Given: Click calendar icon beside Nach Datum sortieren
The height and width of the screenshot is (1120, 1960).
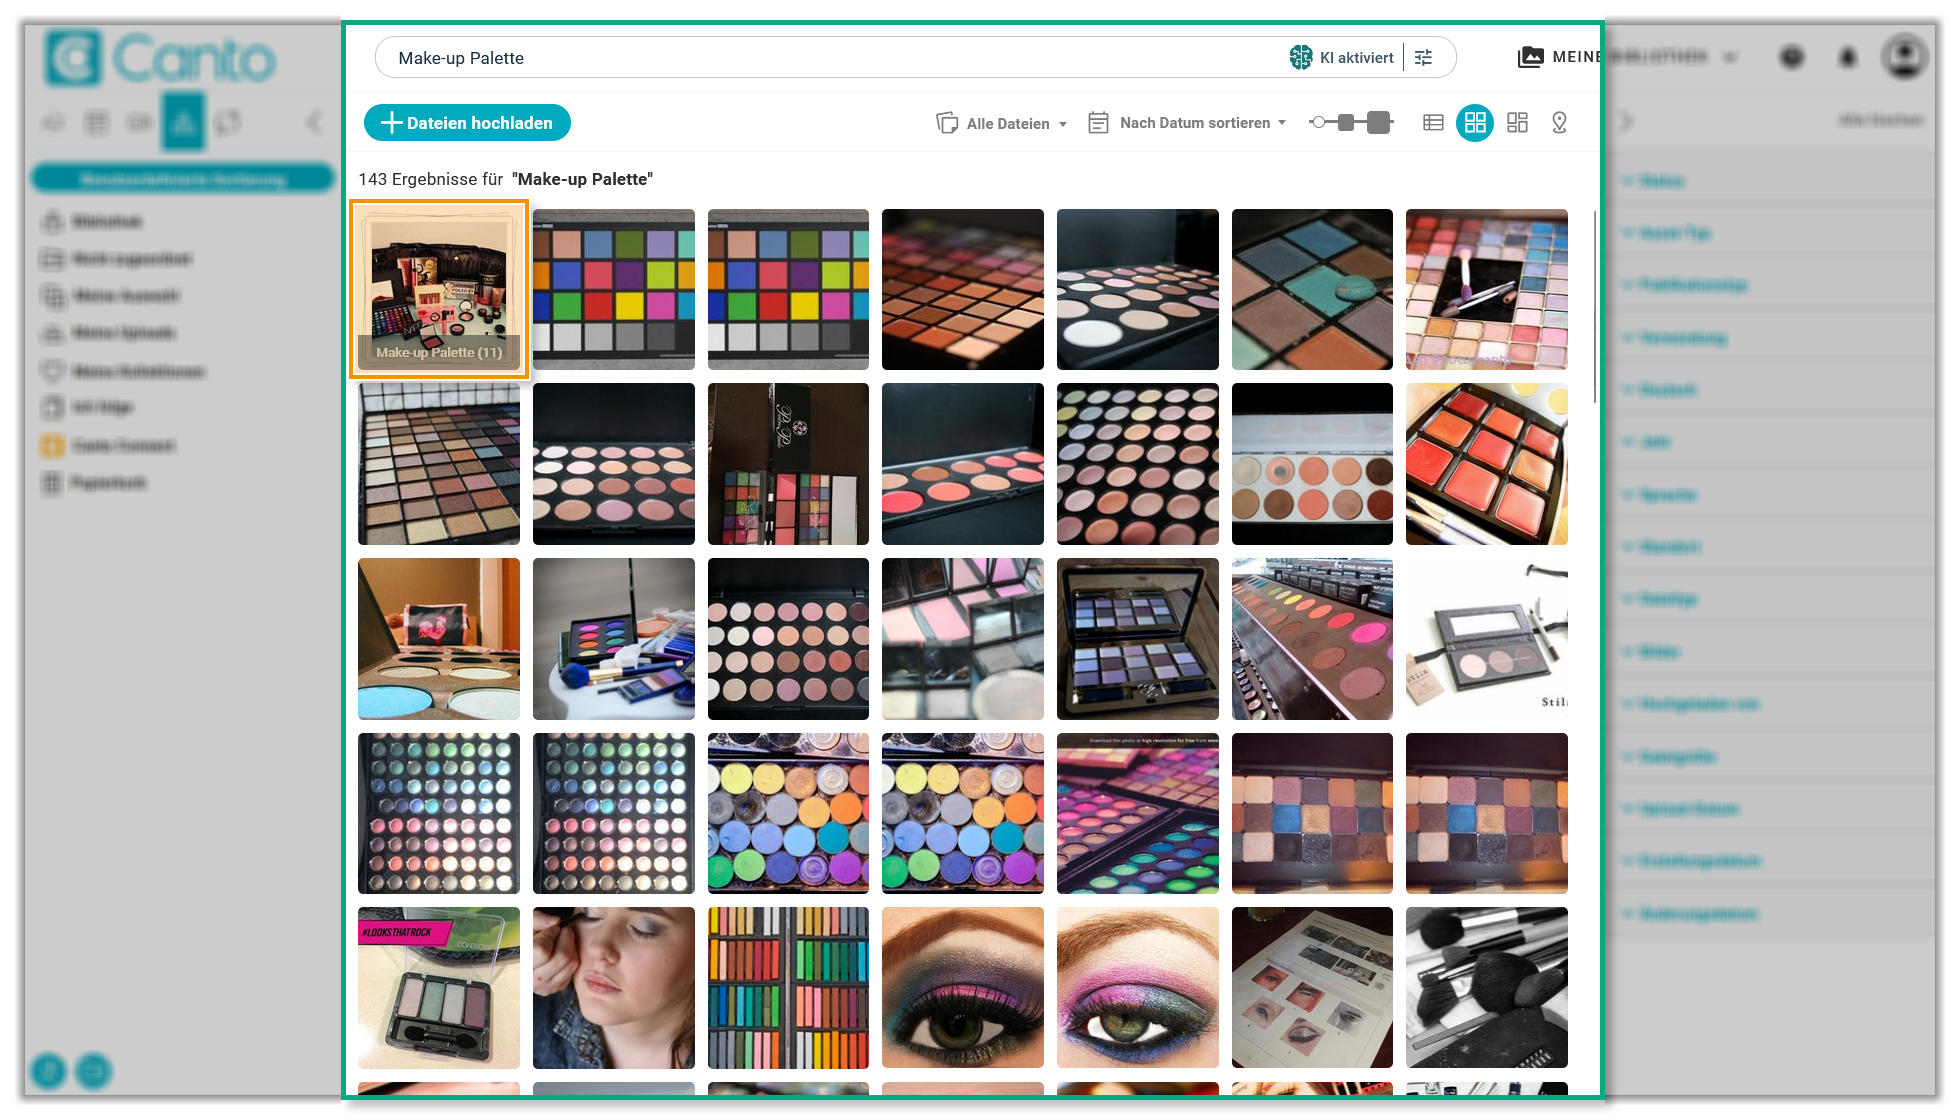Looking at the screenshot, I should pyautogui.click(x=1098, y=123).
